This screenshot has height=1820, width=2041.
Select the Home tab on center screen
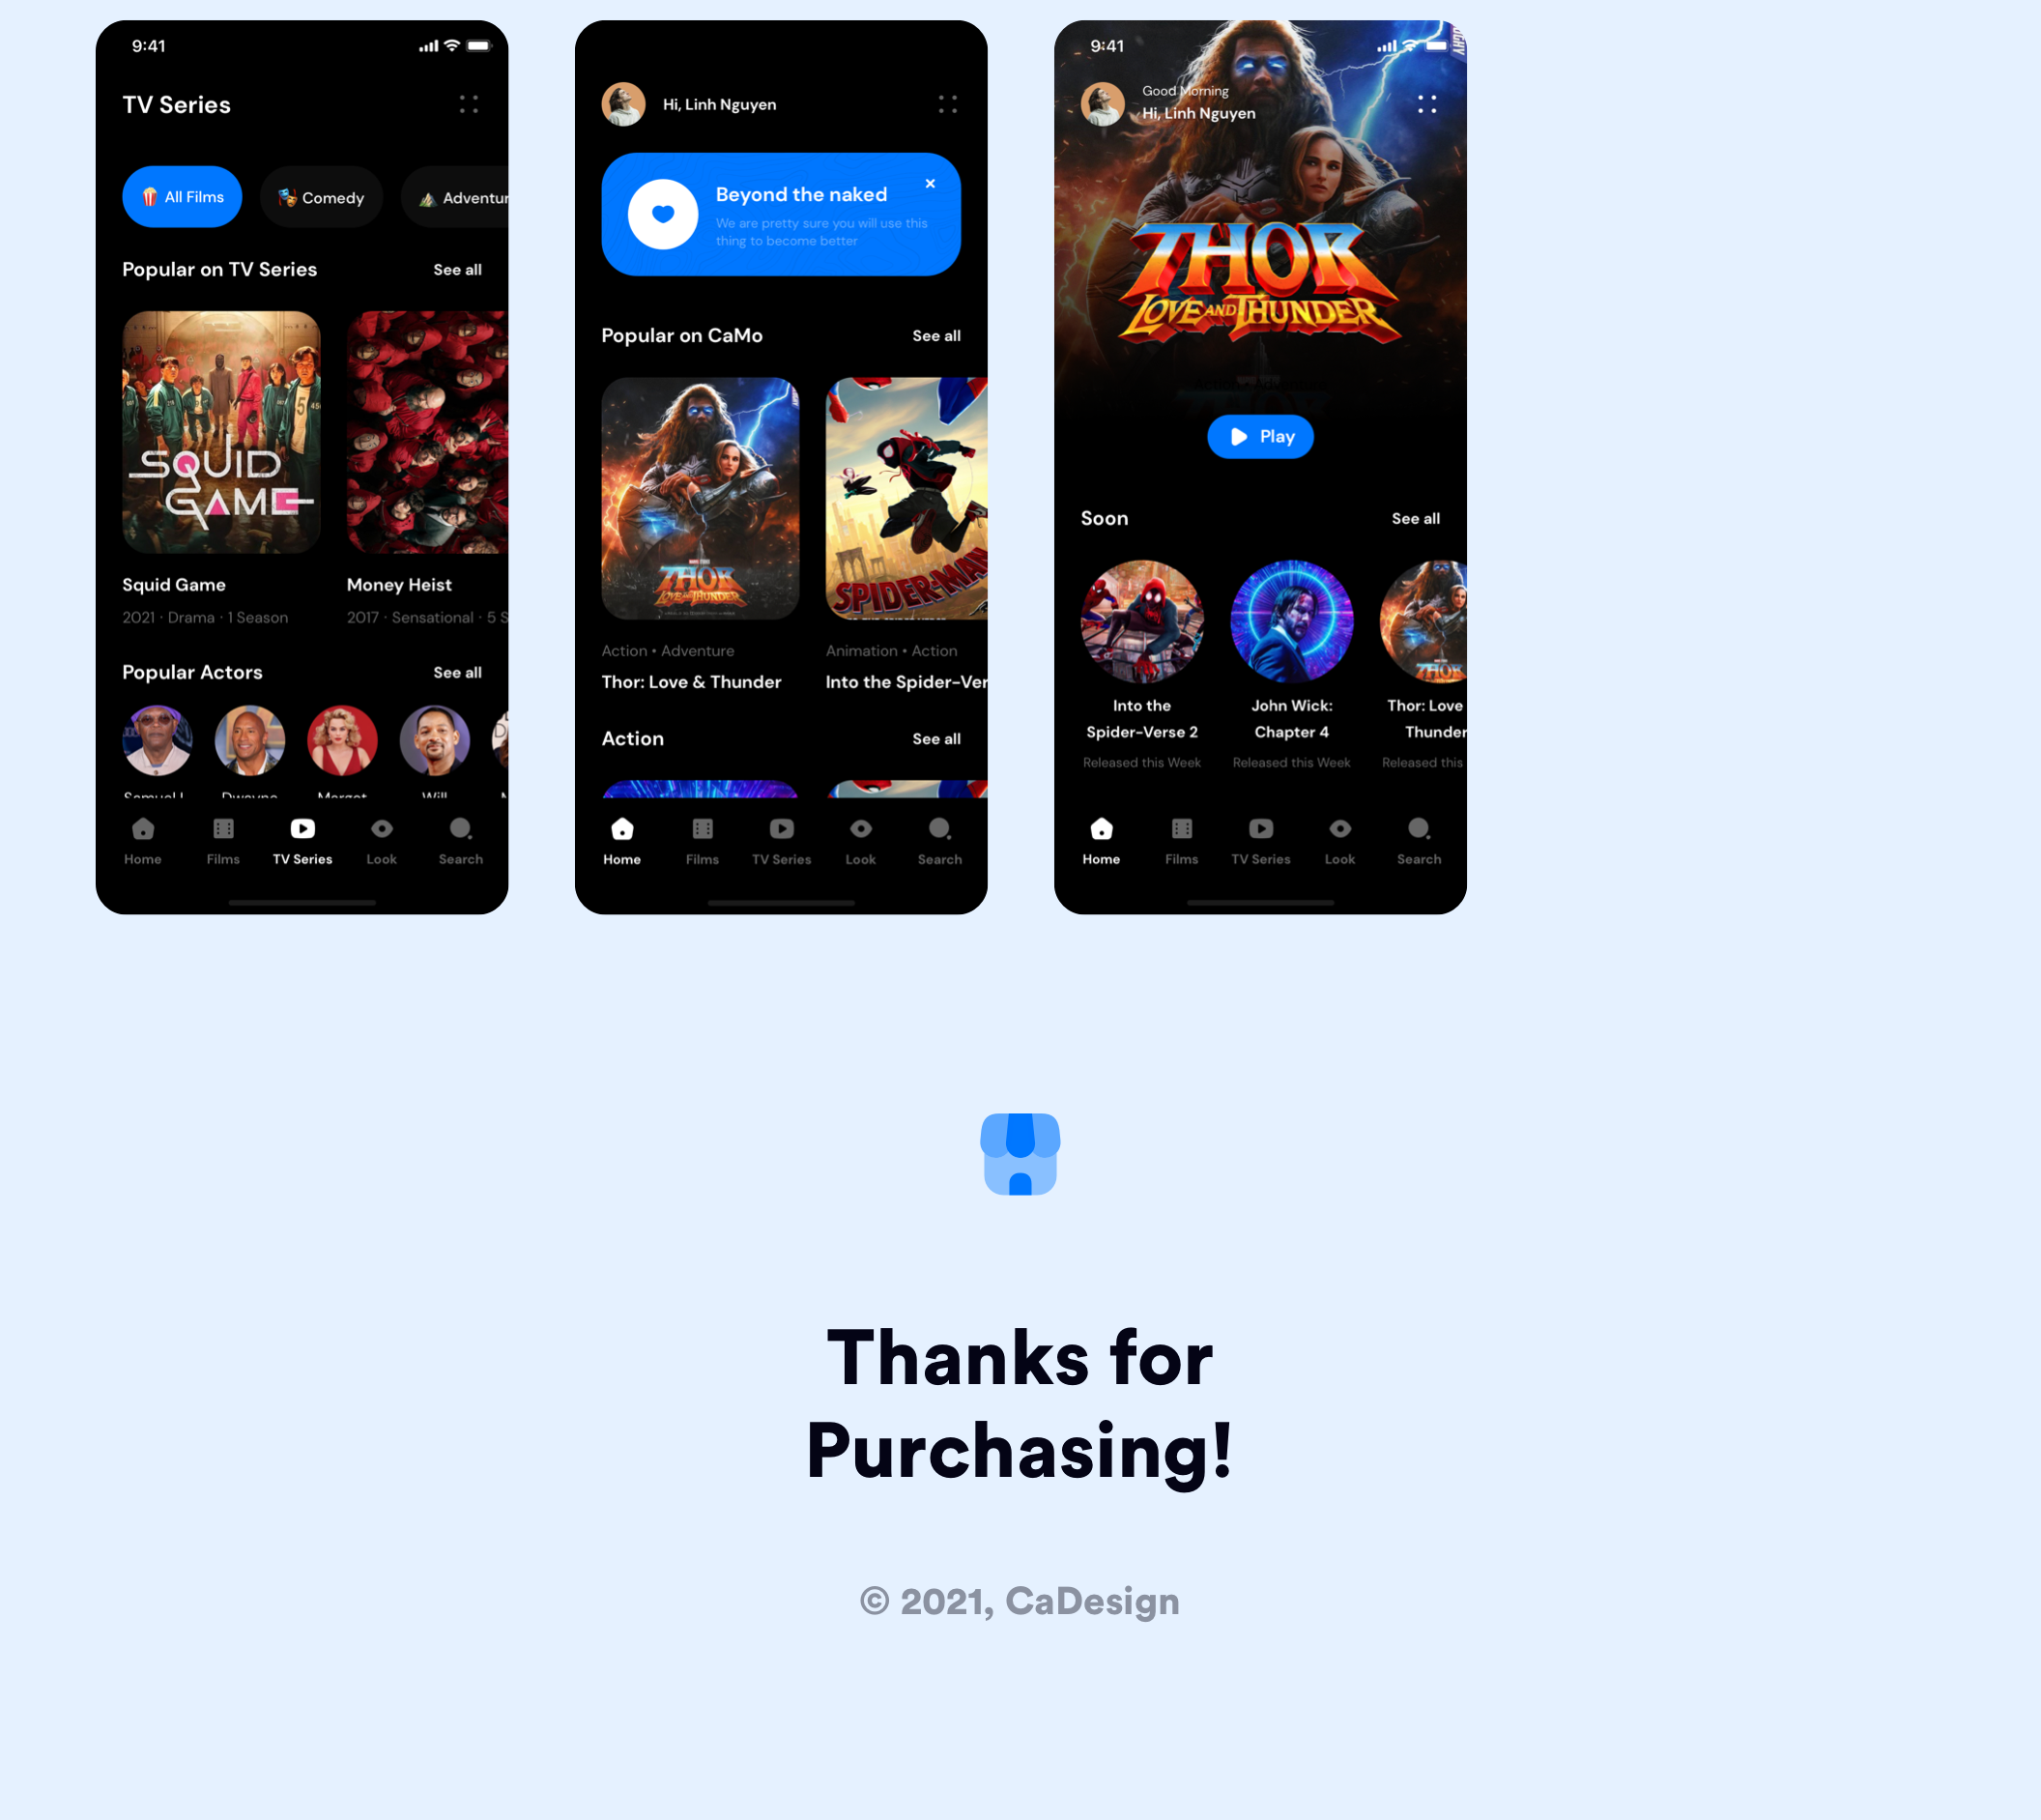(621, 840)
